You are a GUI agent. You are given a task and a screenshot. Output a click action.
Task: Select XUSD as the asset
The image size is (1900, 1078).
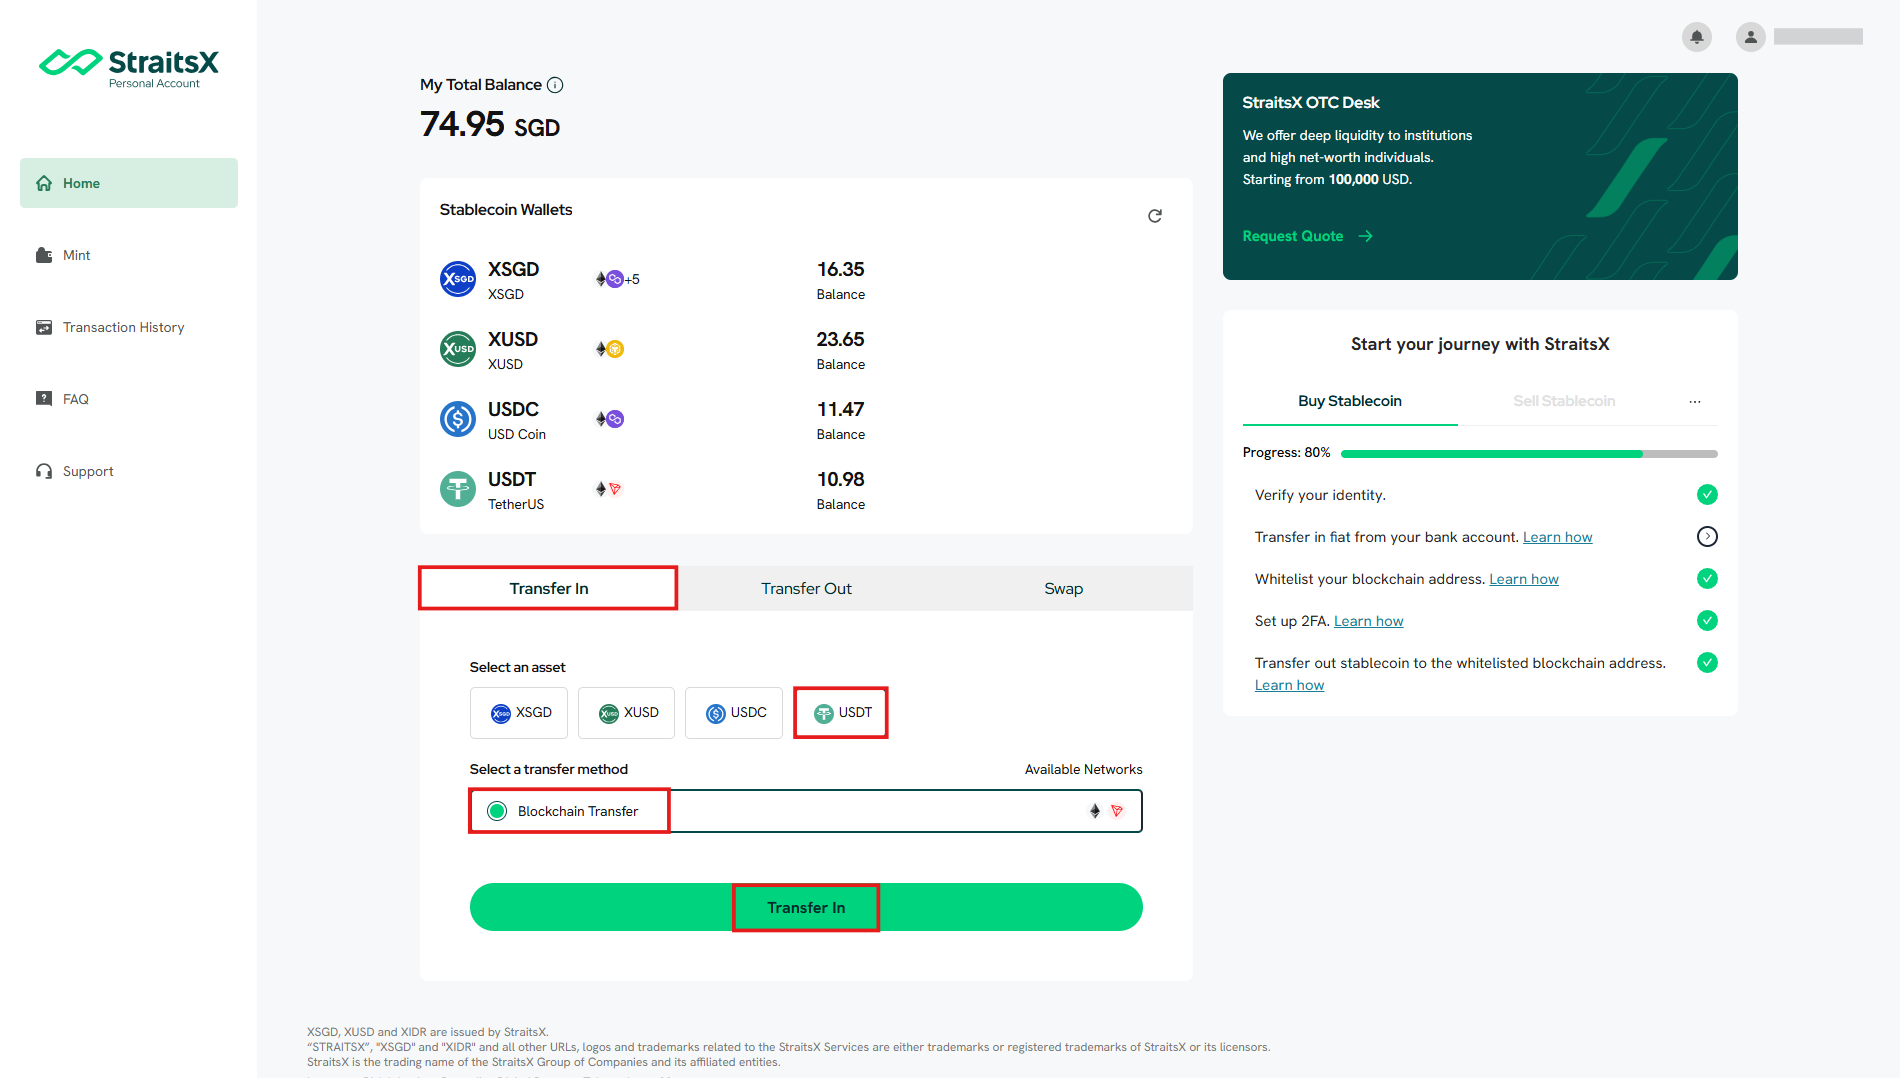(626, 713)
